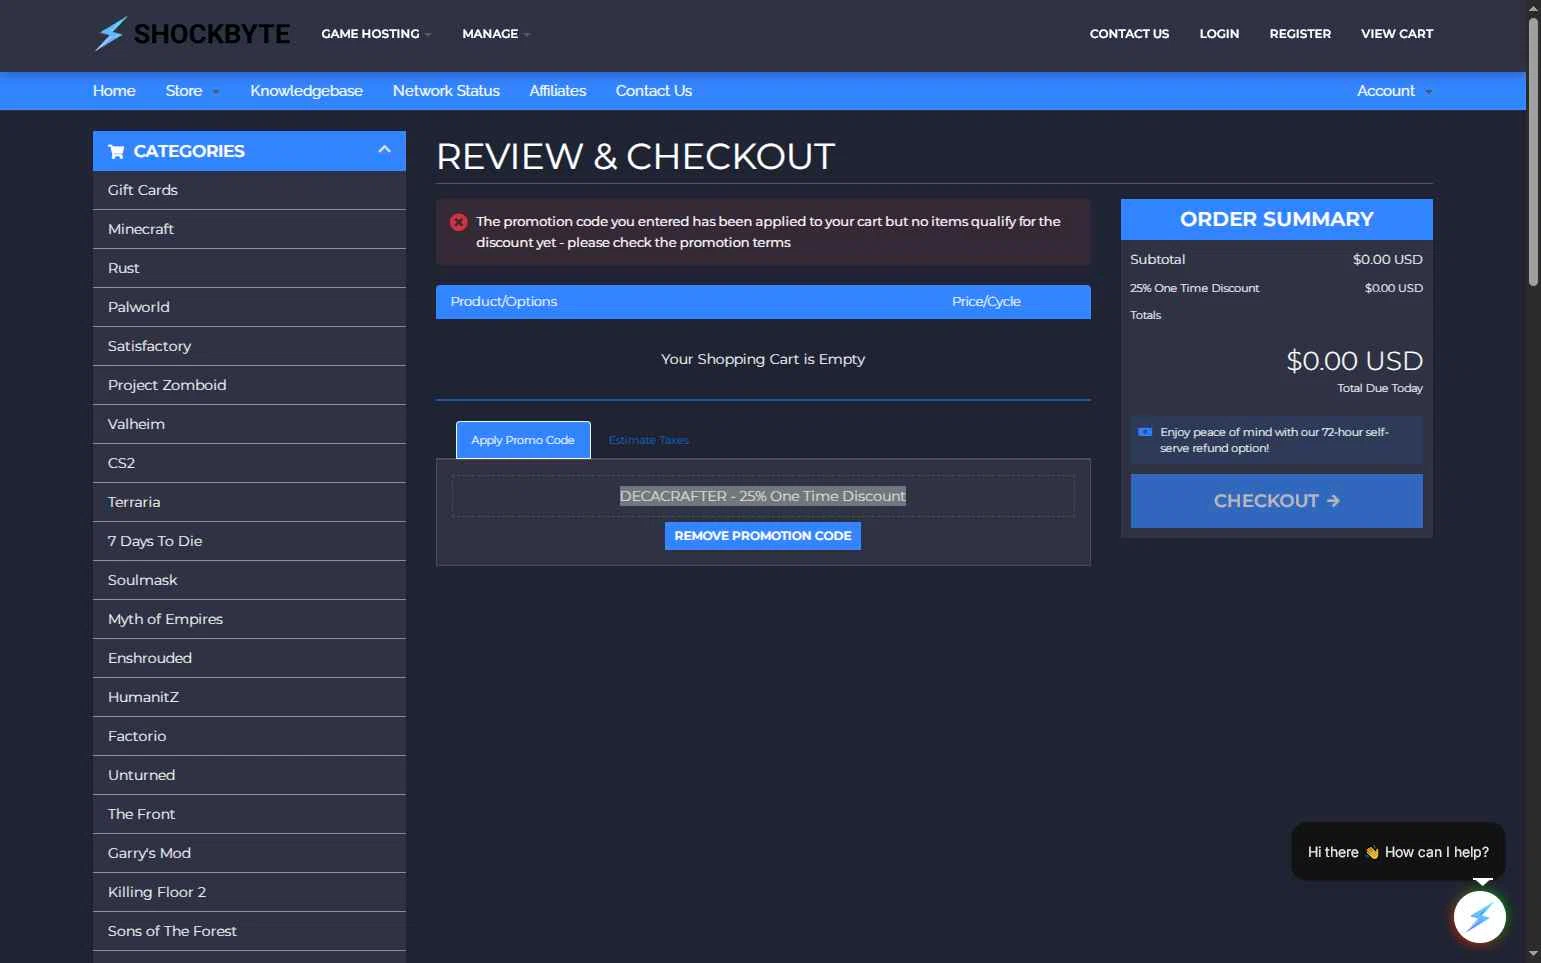Select Palworld category
The image size is (1541, 963).
tap(249, 307)
